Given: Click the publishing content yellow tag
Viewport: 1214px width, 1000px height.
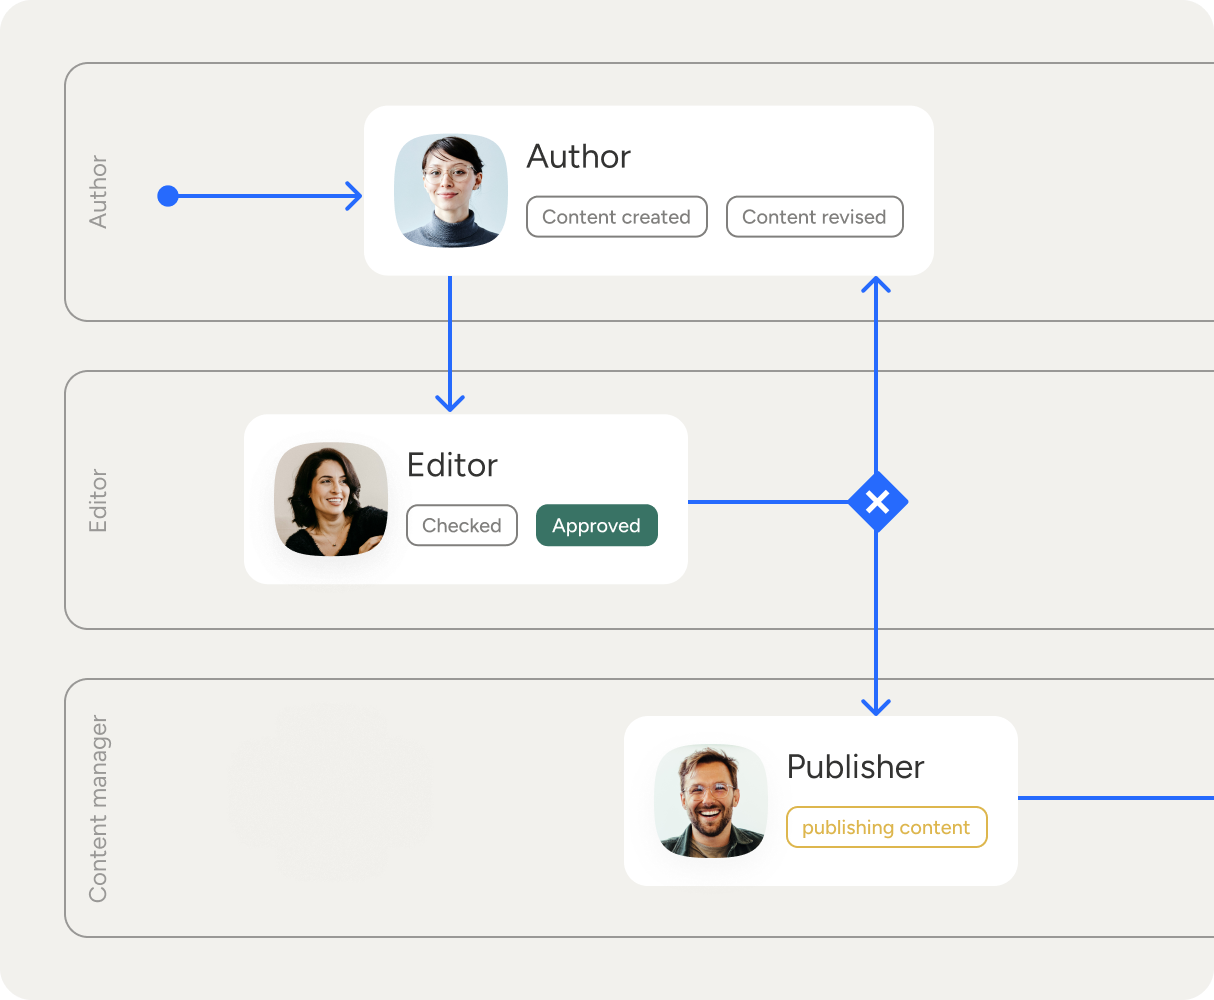Looking at the screenshot, I should click(x=886, y=828).
